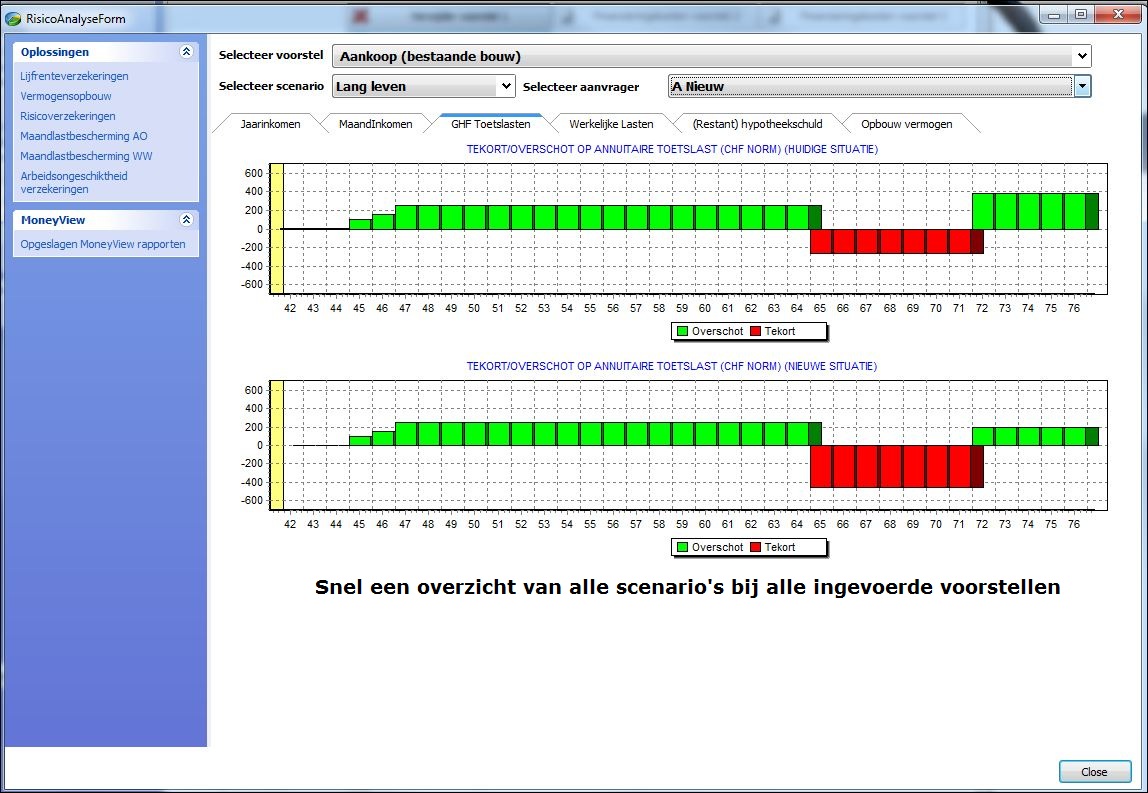
Task: Expand the Selecteer aanvrager dropdown arrow
Action: [1083, 87]
